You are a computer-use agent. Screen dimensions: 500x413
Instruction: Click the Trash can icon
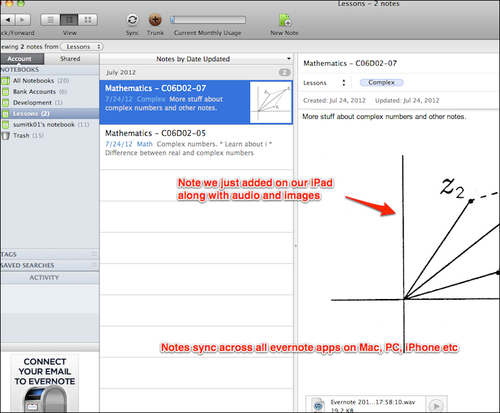pyautogui.click(x=5, y=136)
